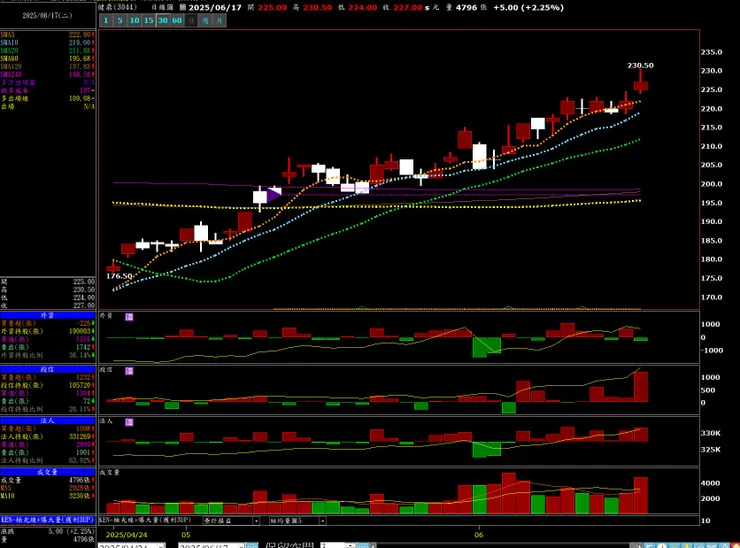This screenshot has height=548, width=740.
Task: Click the 176.50 low price label on chart
Action: [119, 276]
